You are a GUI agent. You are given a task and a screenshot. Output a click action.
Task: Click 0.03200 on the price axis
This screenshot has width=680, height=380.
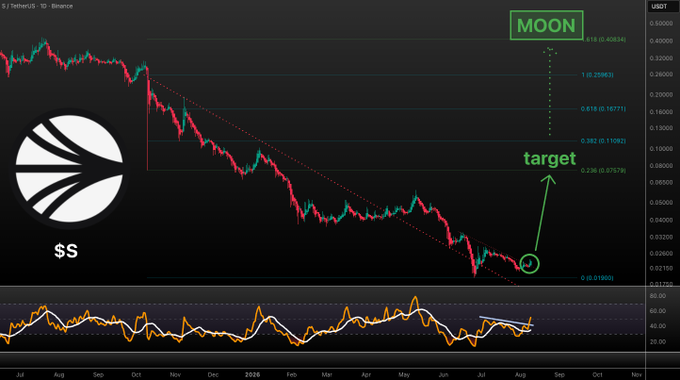click(x=661, y=237)
